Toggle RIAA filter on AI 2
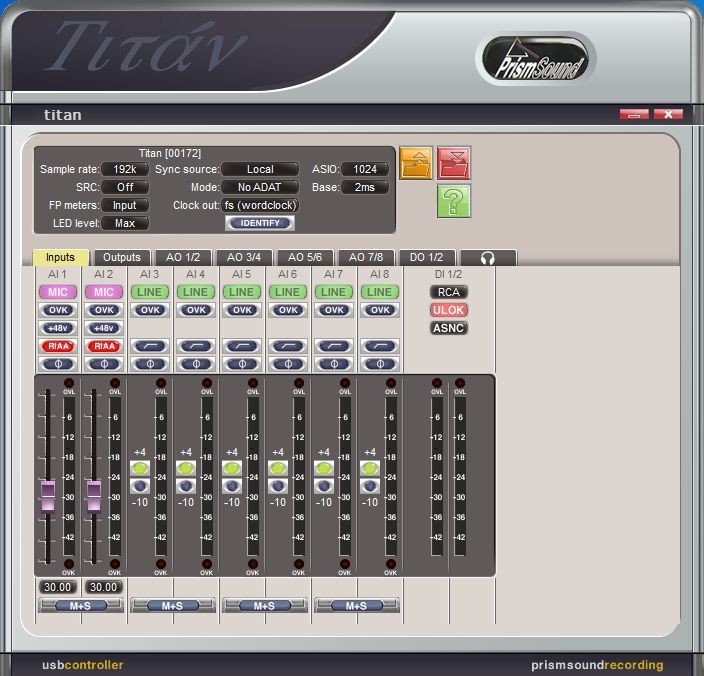The width and height of the screenshot is (704, 676). tap(104, 346)
